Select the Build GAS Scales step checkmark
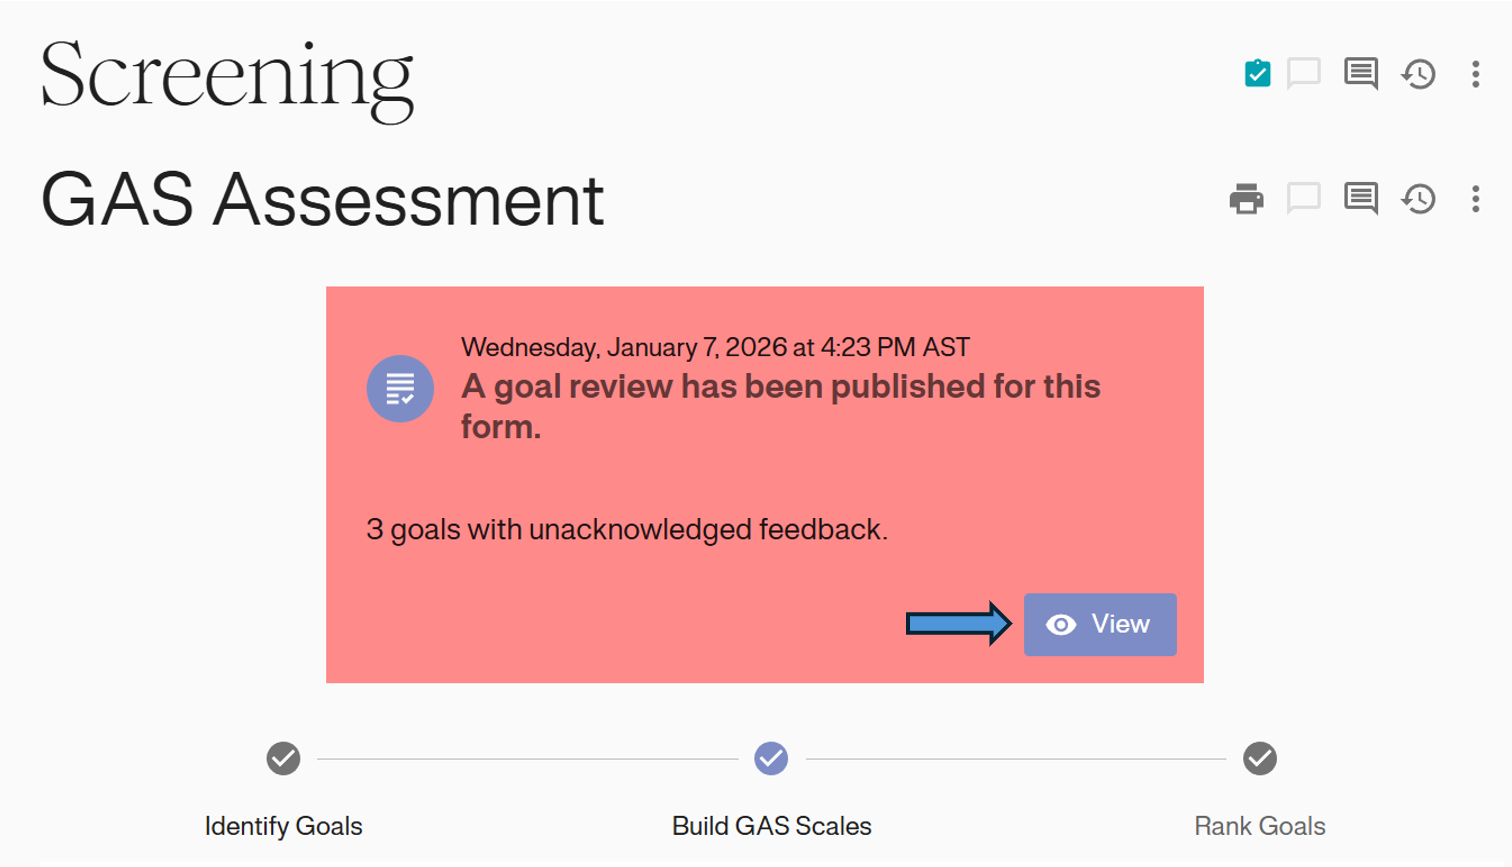The height and width of the screenshot is (867, 1512). pos(771,758)
